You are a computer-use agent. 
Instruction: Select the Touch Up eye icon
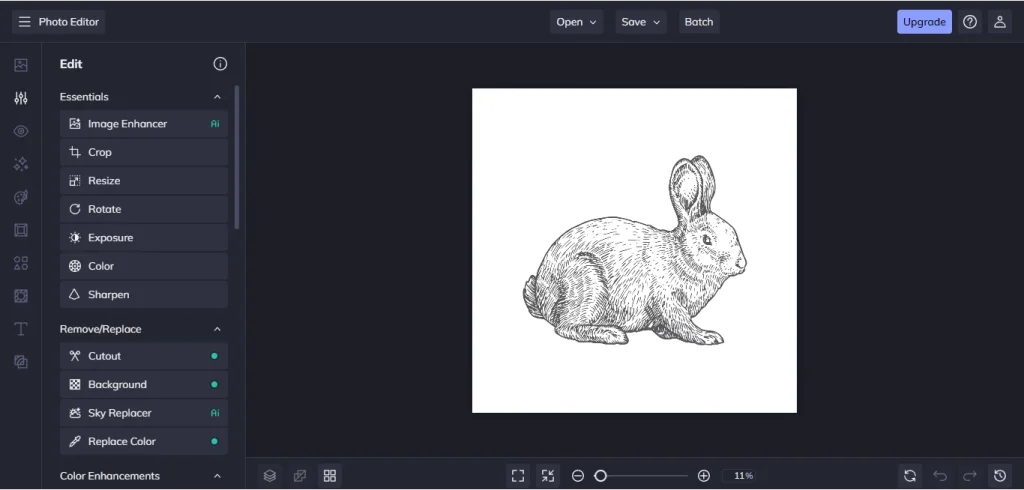[x=21, y=131]
